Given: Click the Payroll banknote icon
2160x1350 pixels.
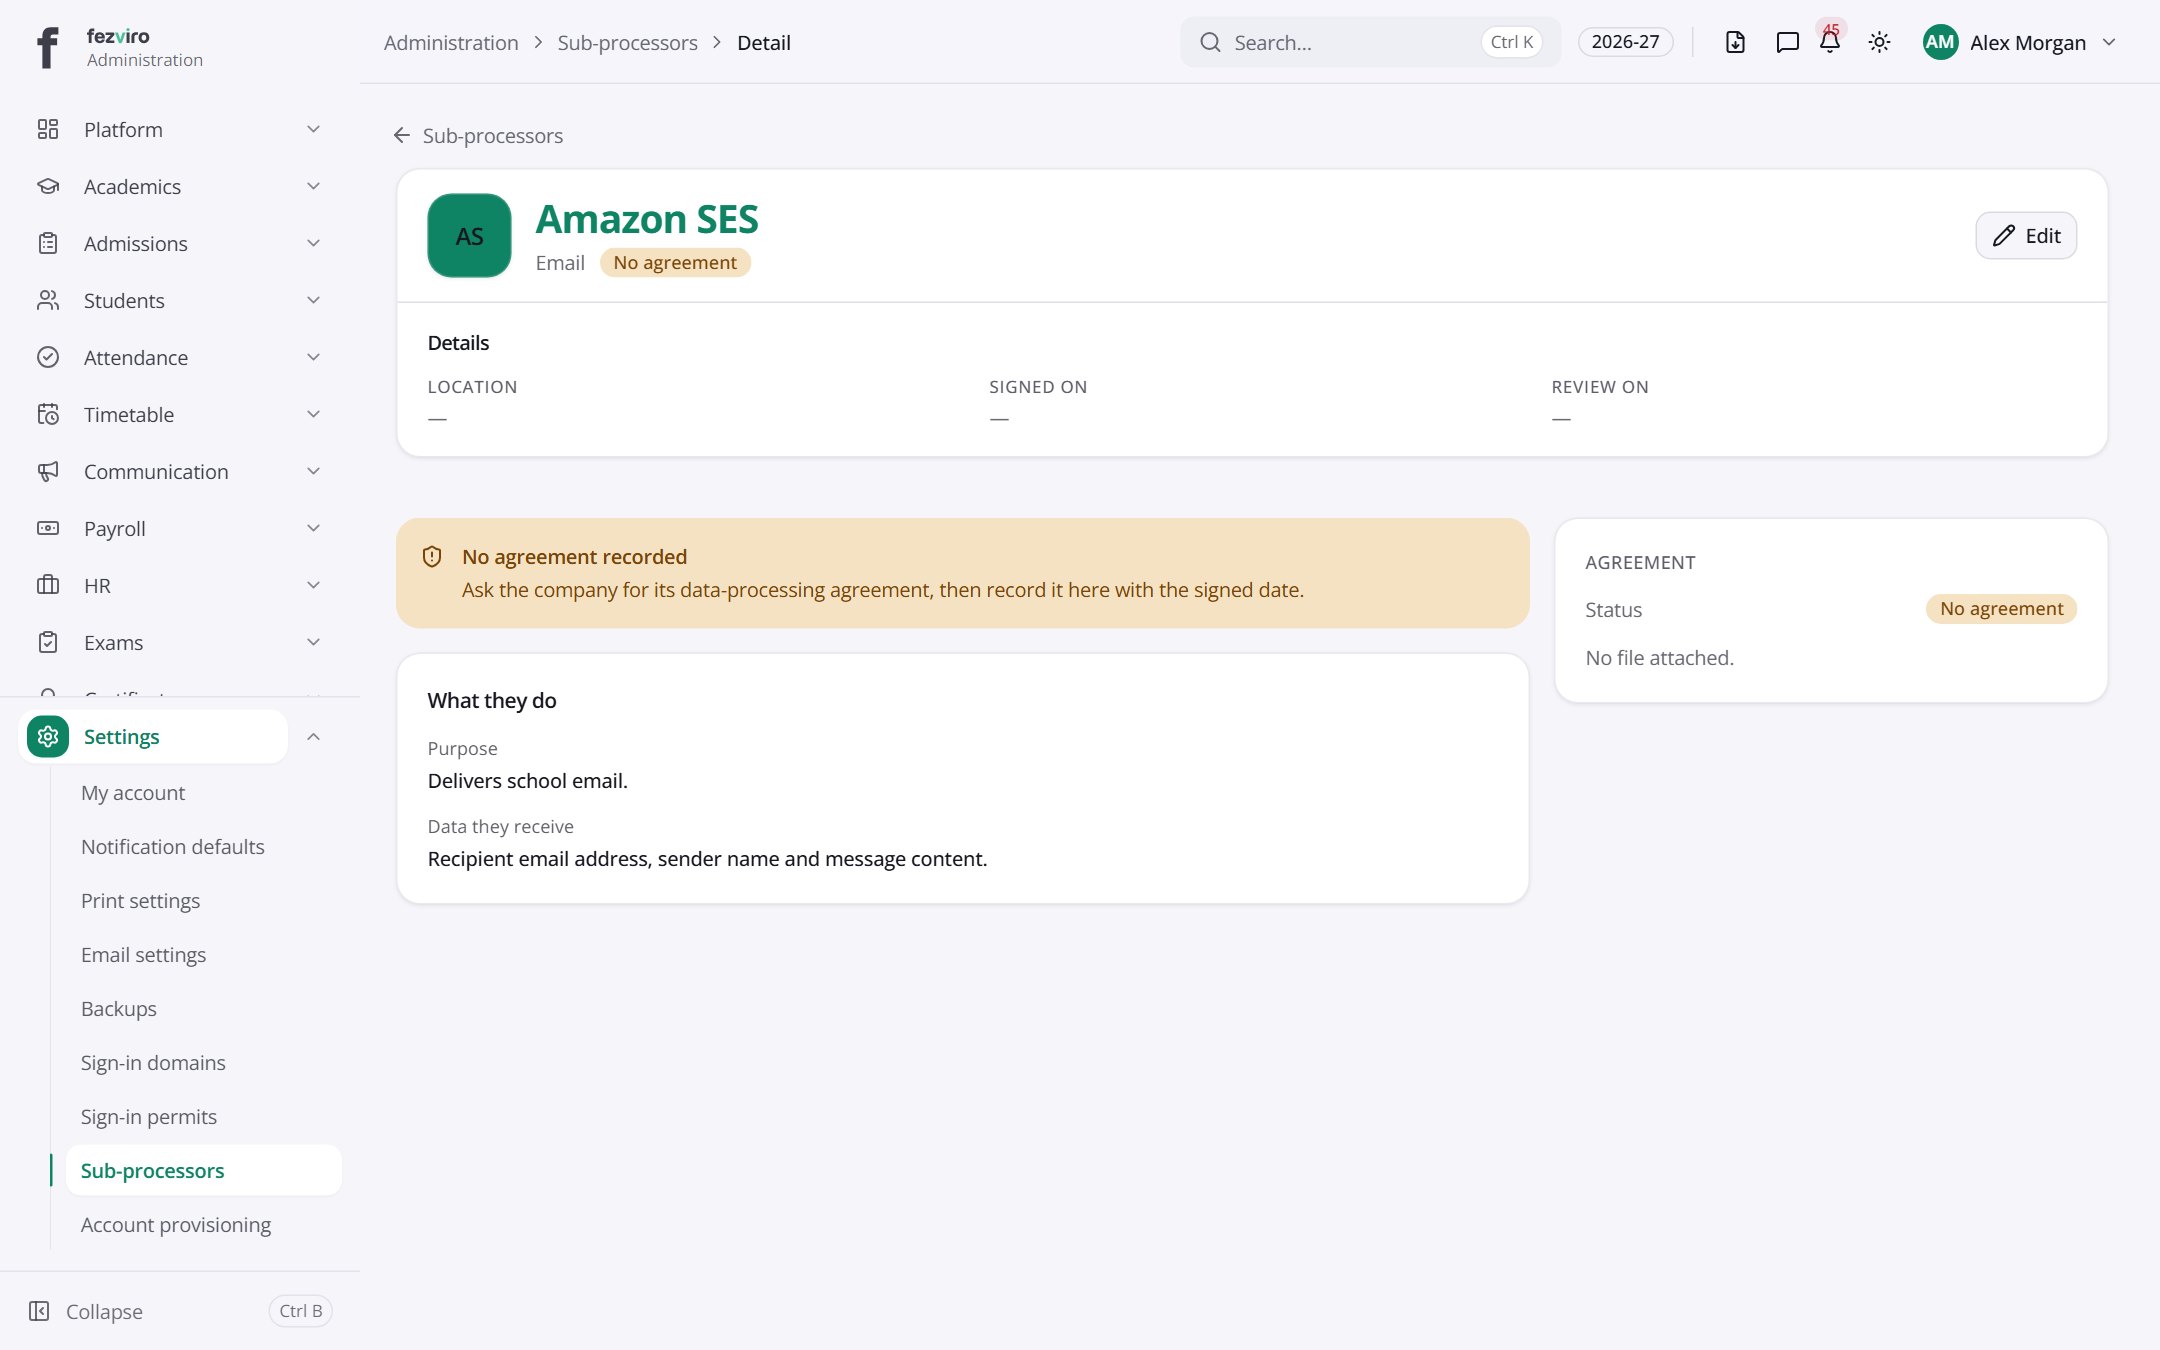Looking at the screenshot, I should tap(48, 528).
